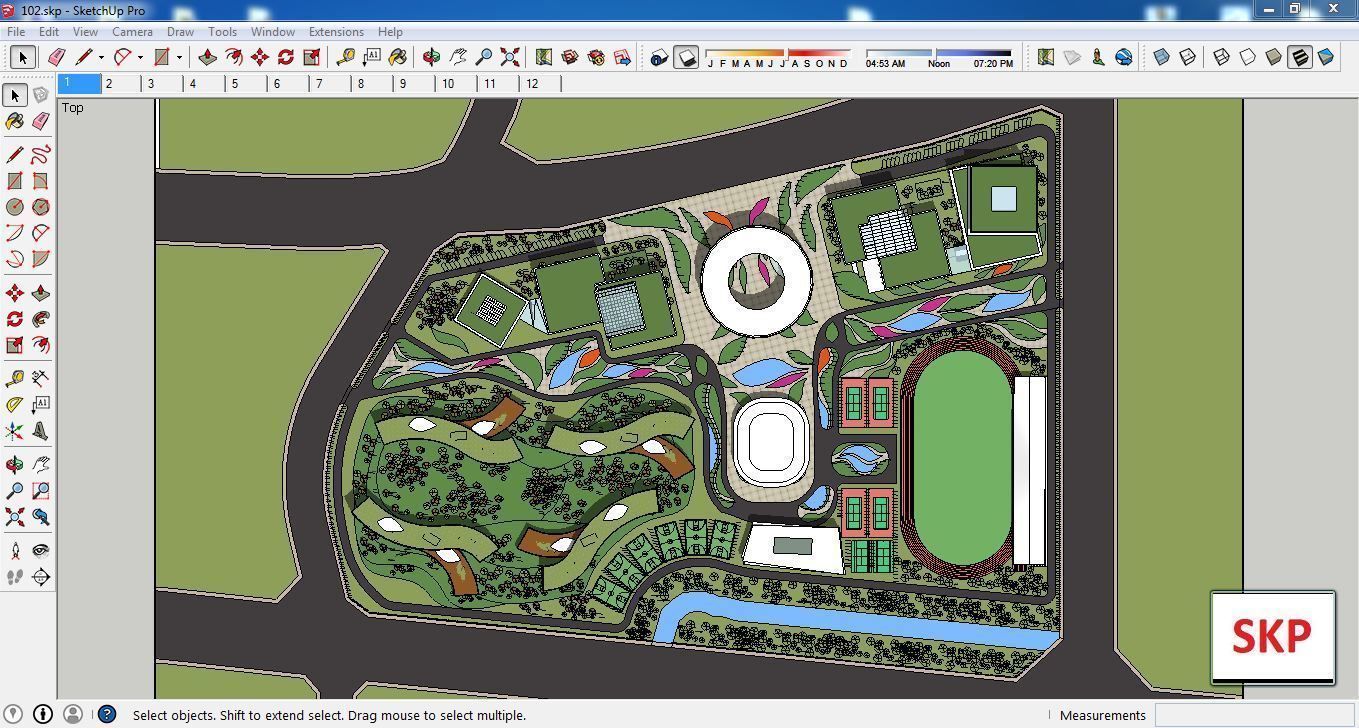Open the Camera menu
The height and width of the screenshot is (728, 1359).
click(132, 31)
